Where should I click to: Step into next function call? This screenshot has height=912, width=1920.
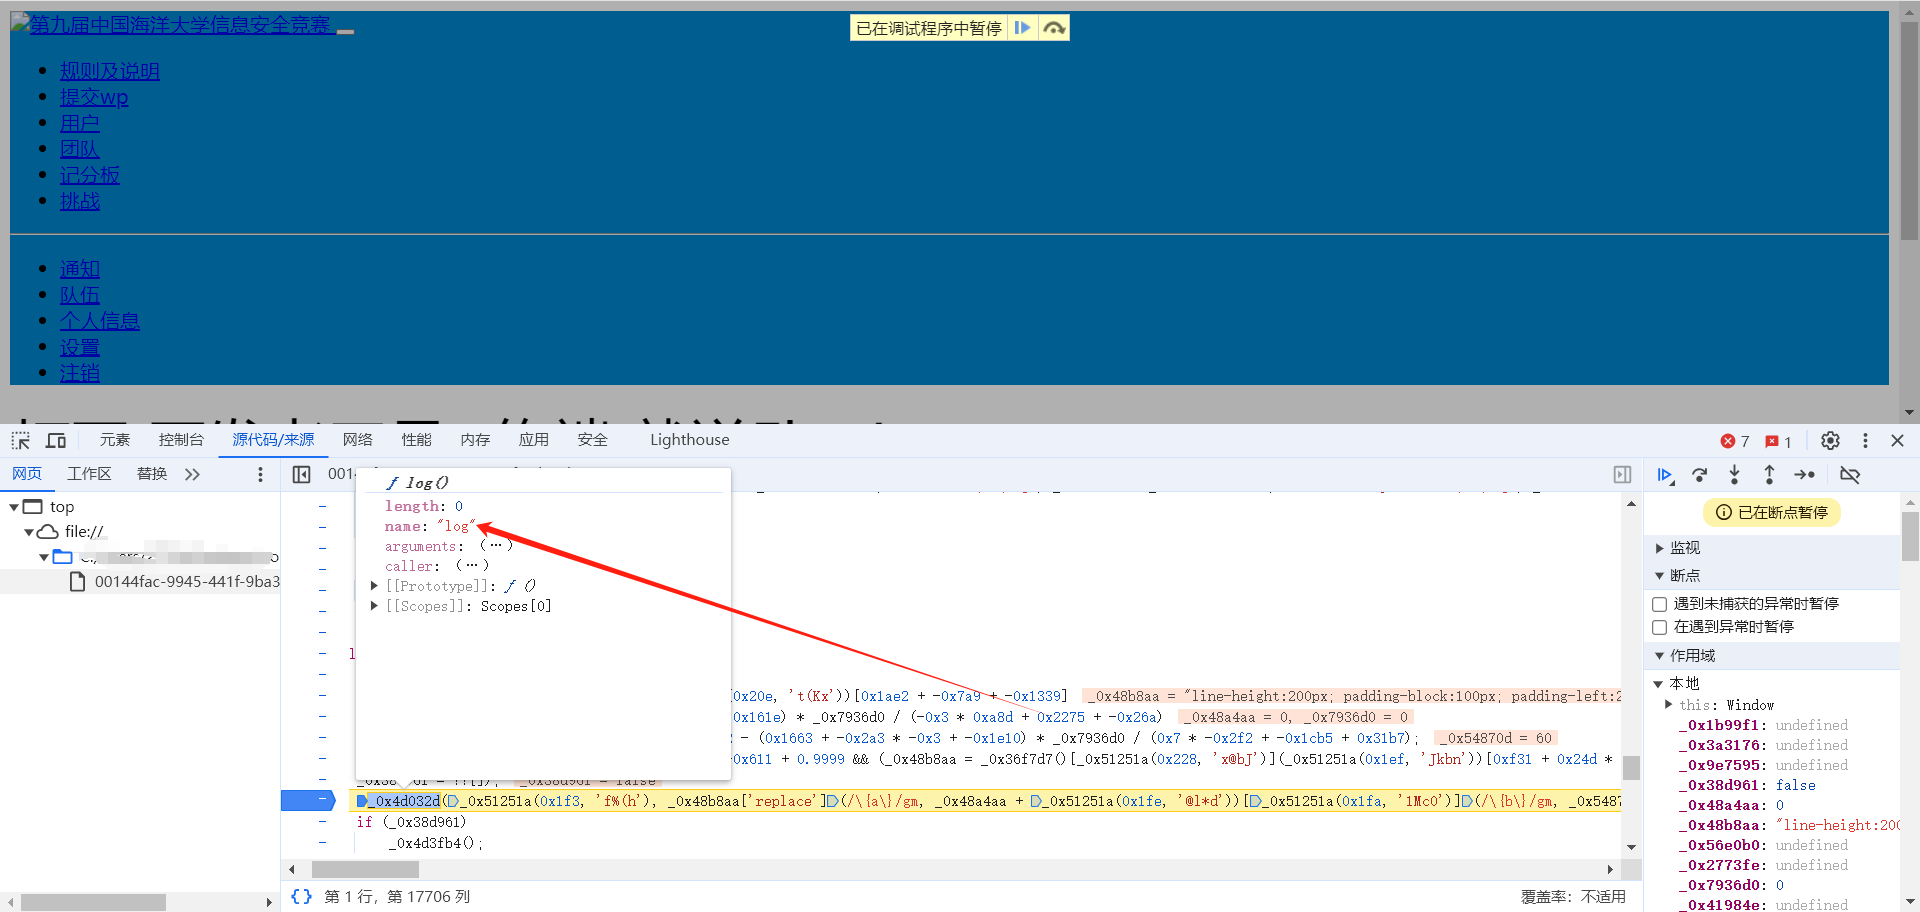click(x=1734, y=475)
